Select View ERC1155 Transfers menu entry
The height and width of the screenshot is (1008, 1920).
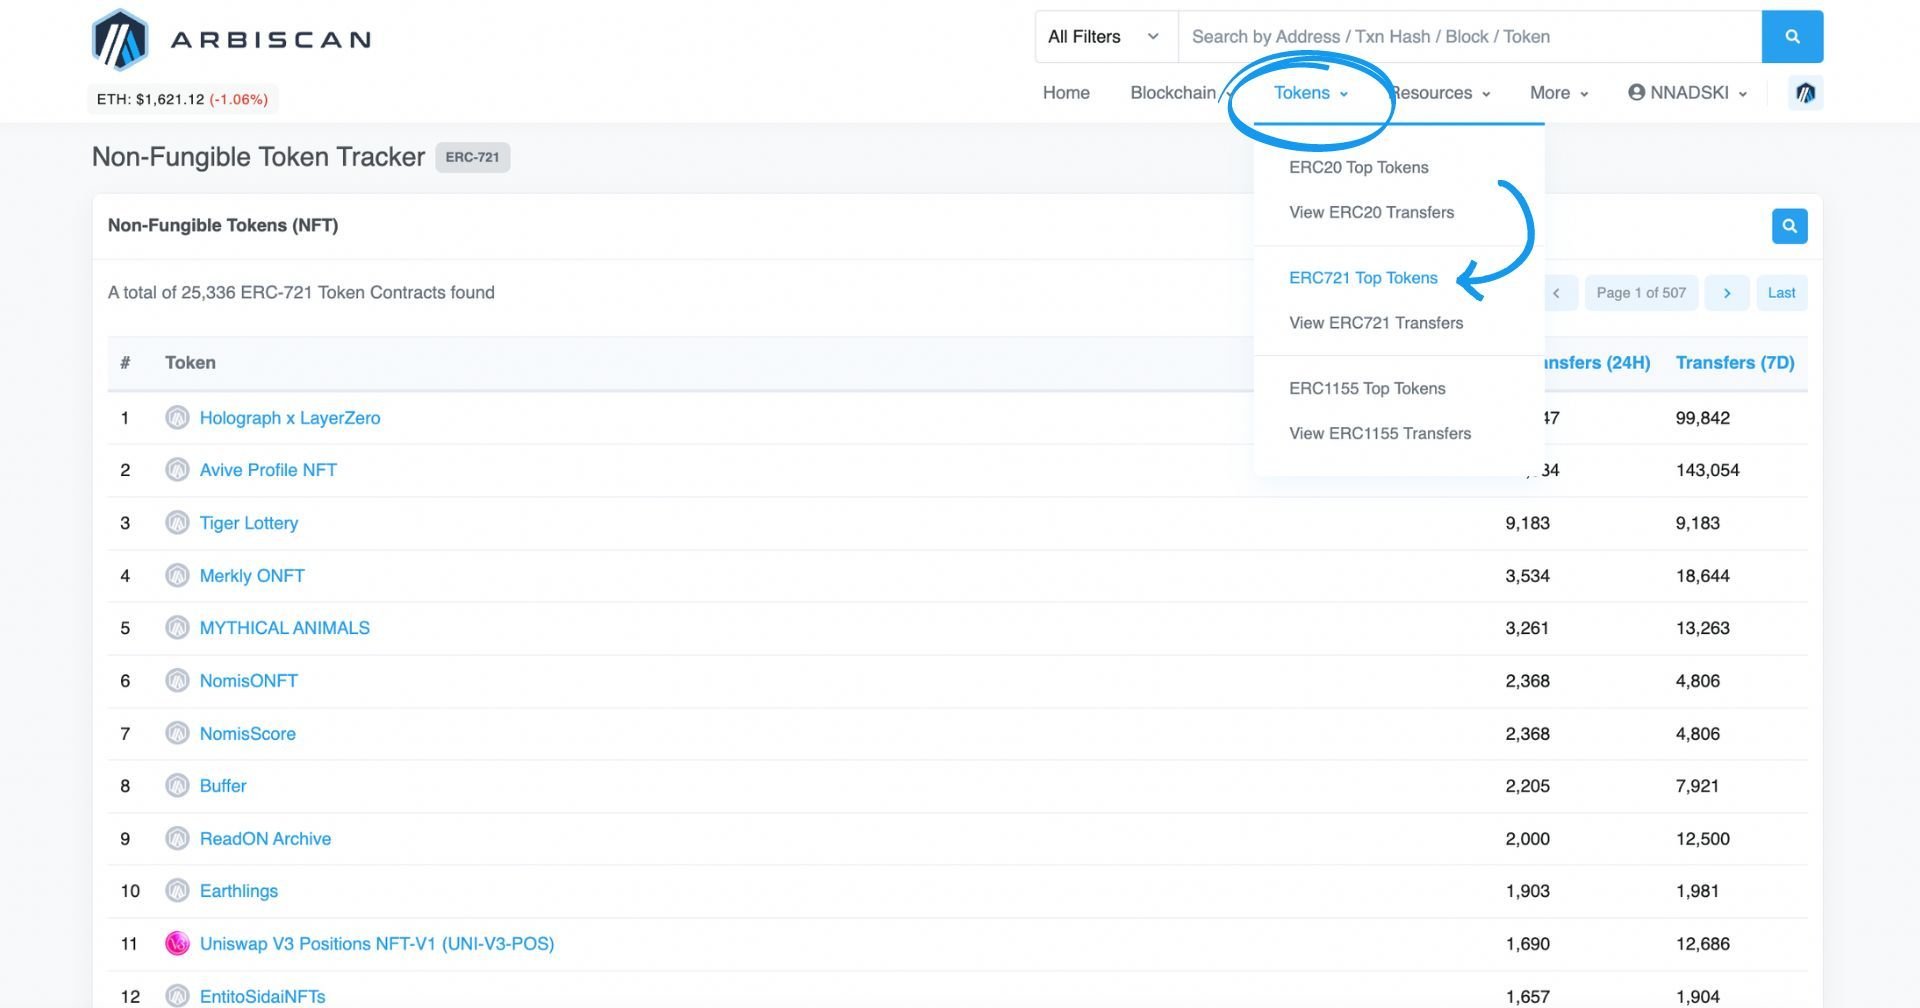(1380, 433)
